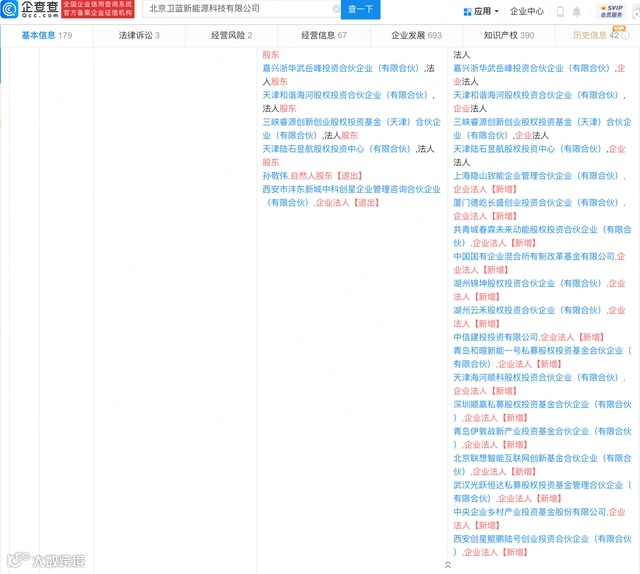Click the collapse double-chevron at the page bottom

(x=447, y=565)
